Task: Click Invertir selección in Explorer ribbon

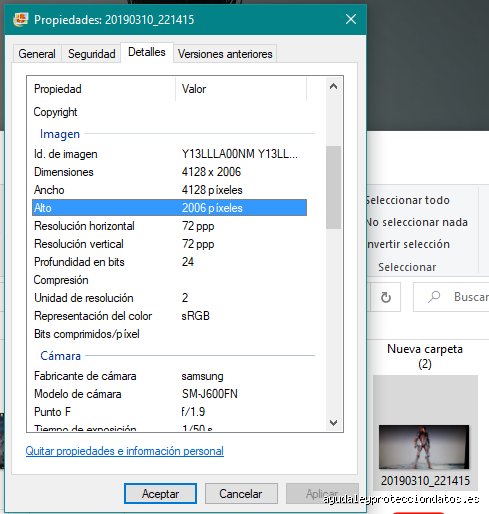Action: (408, 244)
